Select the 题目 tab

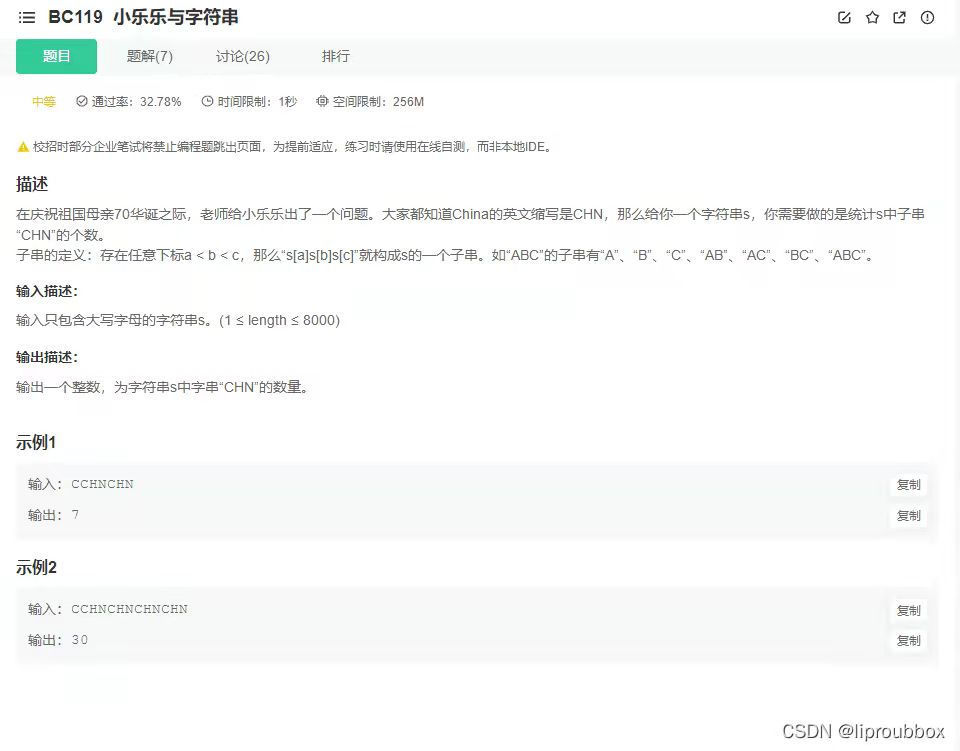56,56
